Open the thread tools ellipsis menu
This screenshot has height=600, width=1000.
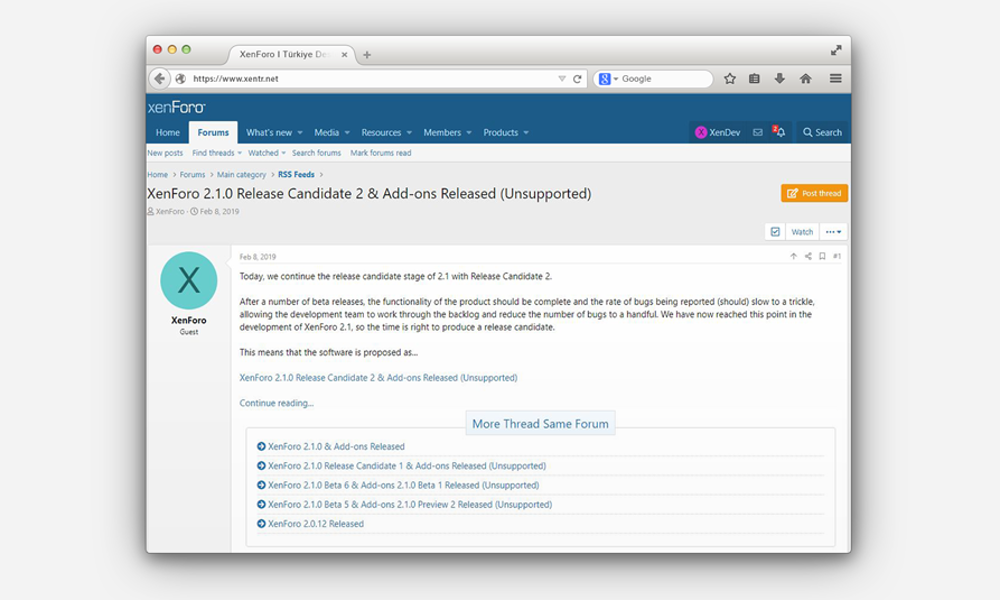[x=833, y=231]
